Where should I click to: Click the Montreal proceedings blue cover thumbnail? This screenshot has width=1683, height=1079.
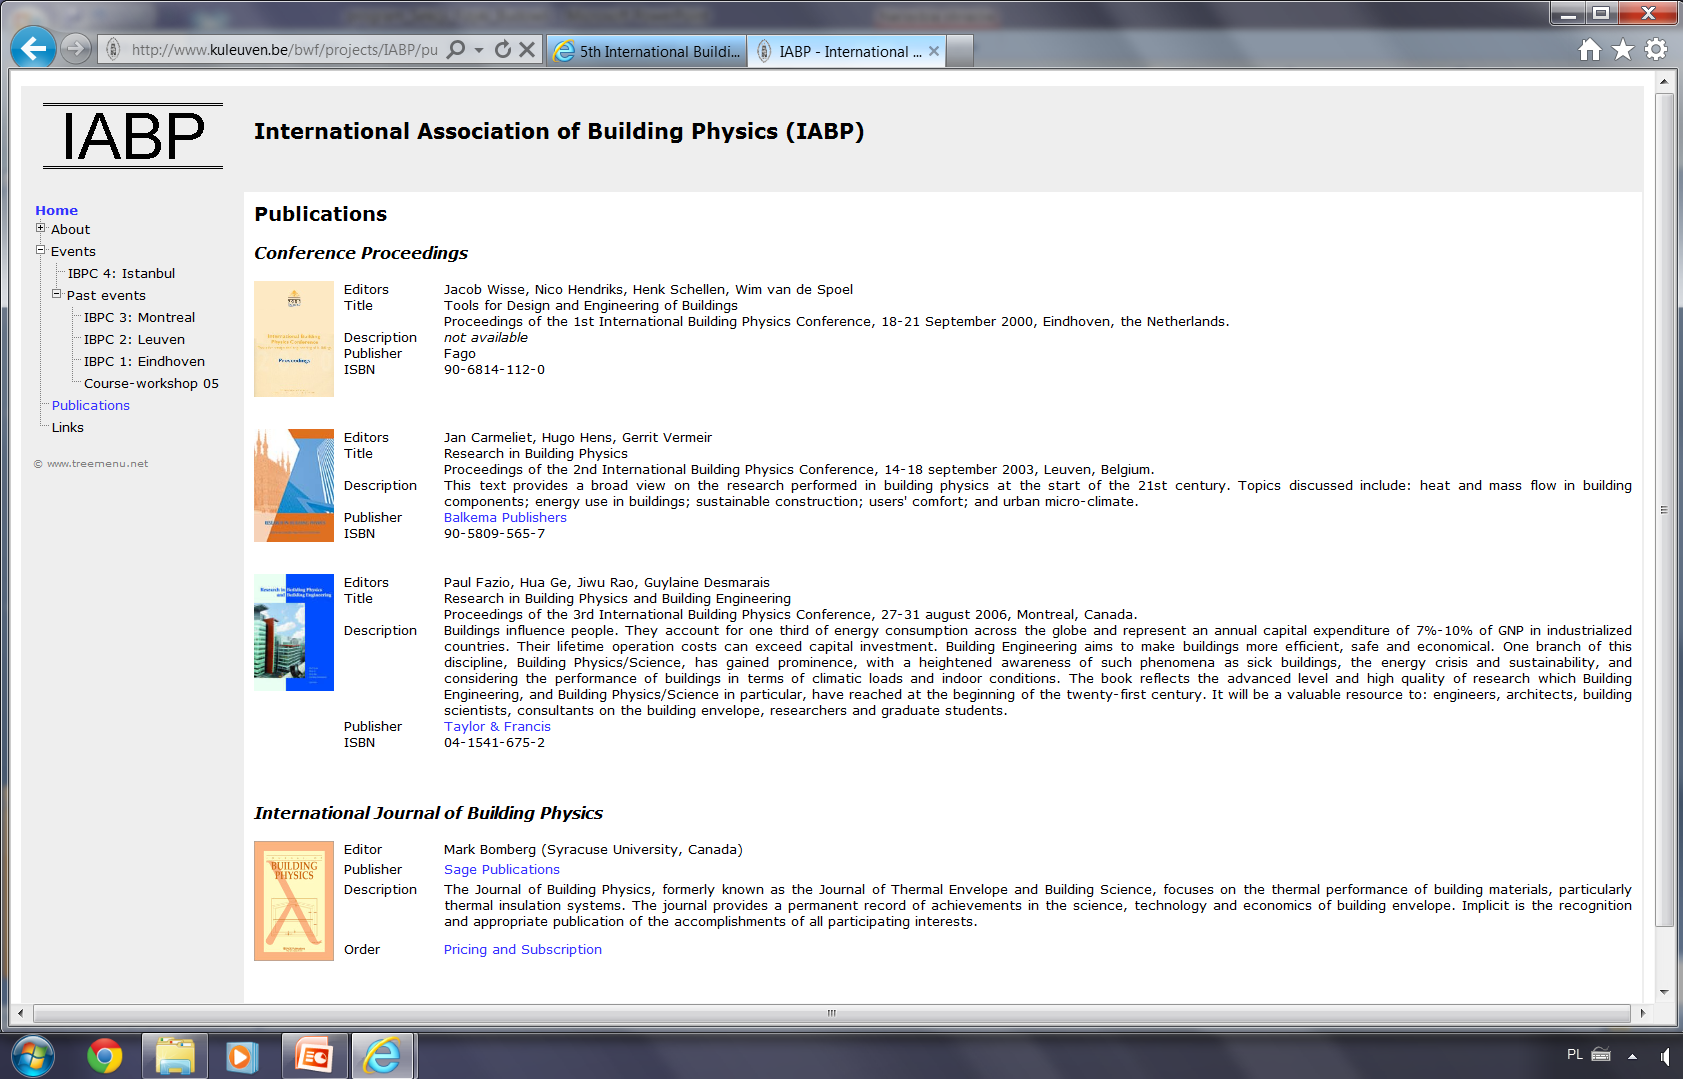click(x=294, y=633)
